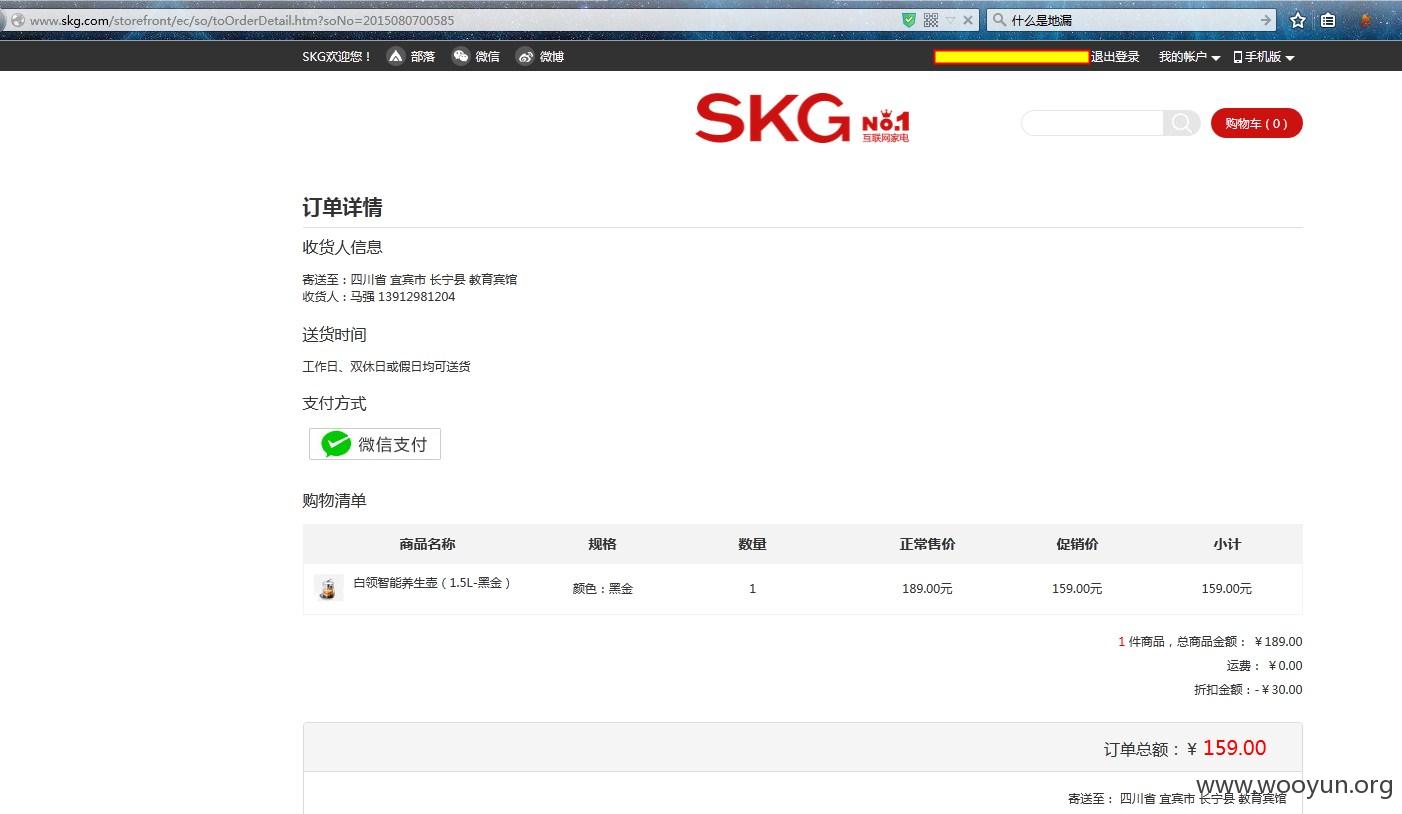Click the 小计 column header

coord(1227,544)
